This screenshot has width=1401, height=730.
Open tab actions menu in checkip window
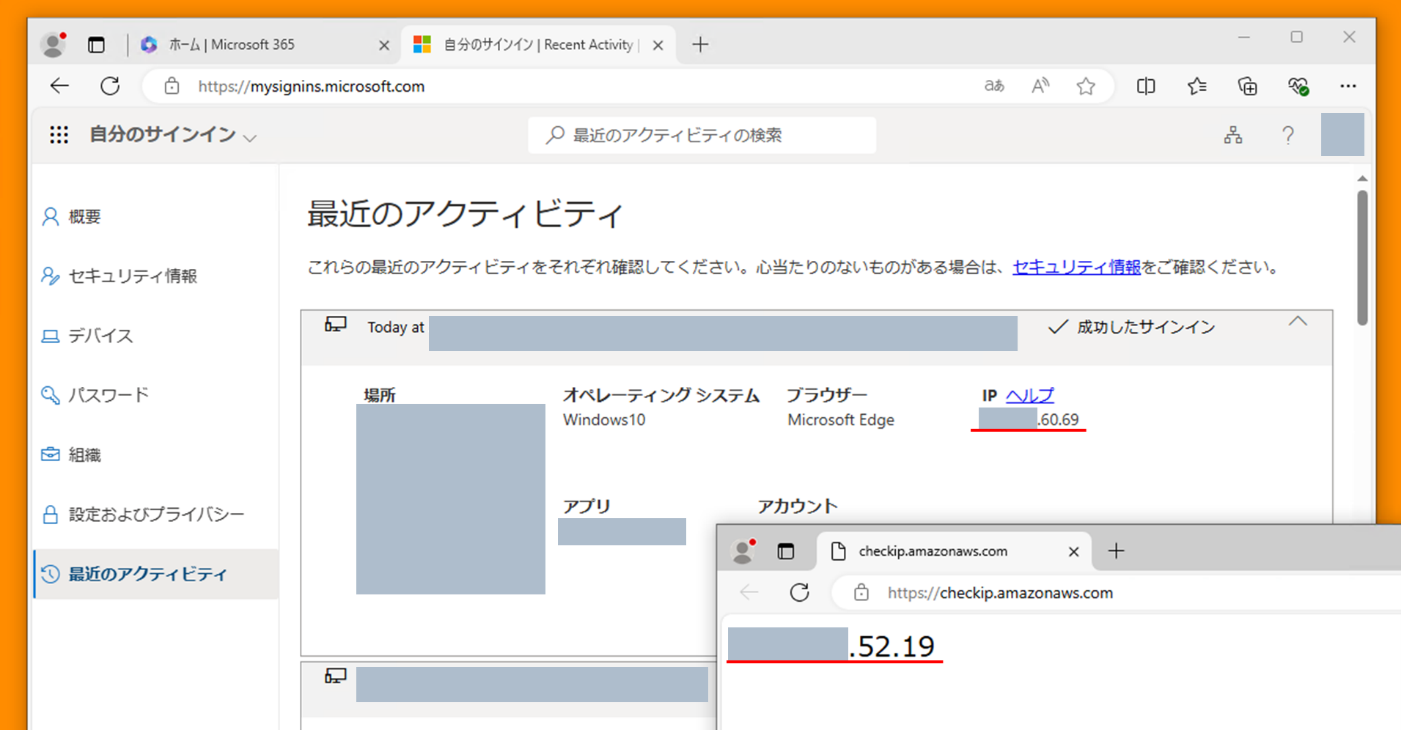pyautogui.click(x=786, y=551)
